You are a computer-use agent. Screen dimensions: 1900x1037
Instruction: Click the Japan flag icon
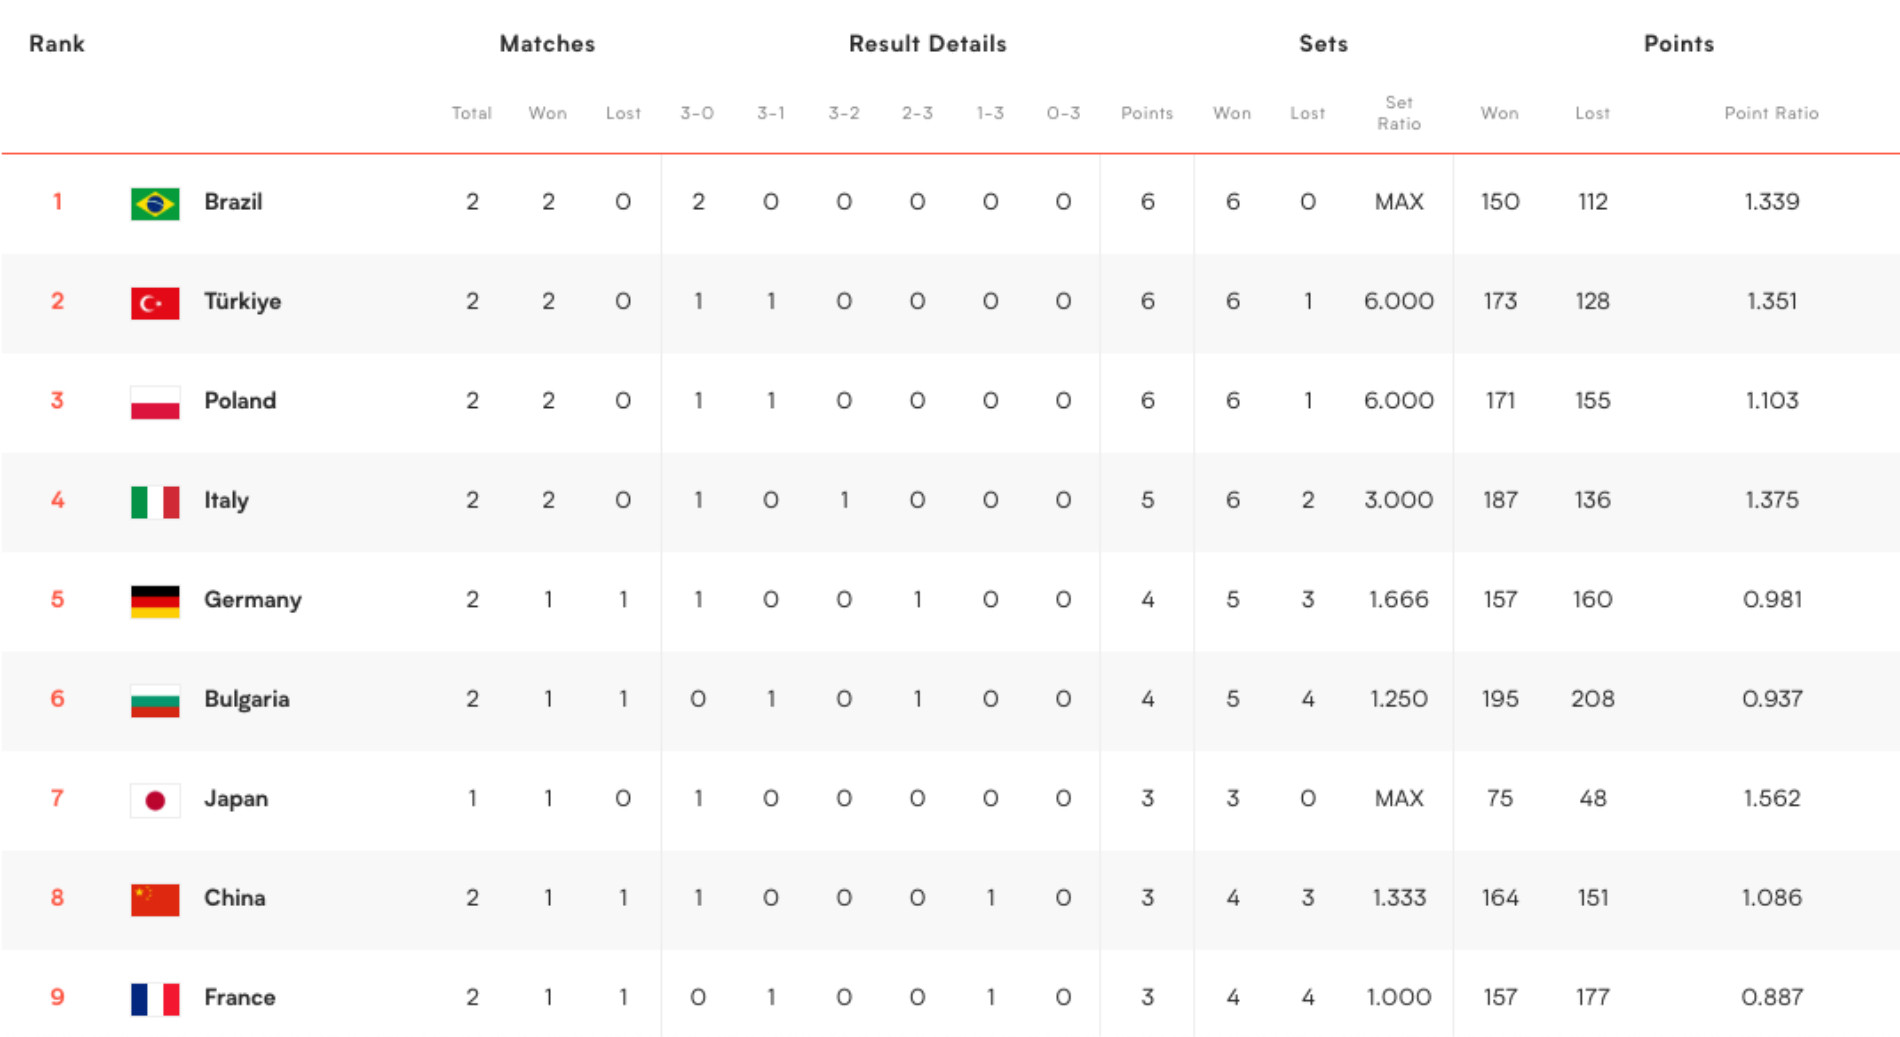click(x=155, y=800)
